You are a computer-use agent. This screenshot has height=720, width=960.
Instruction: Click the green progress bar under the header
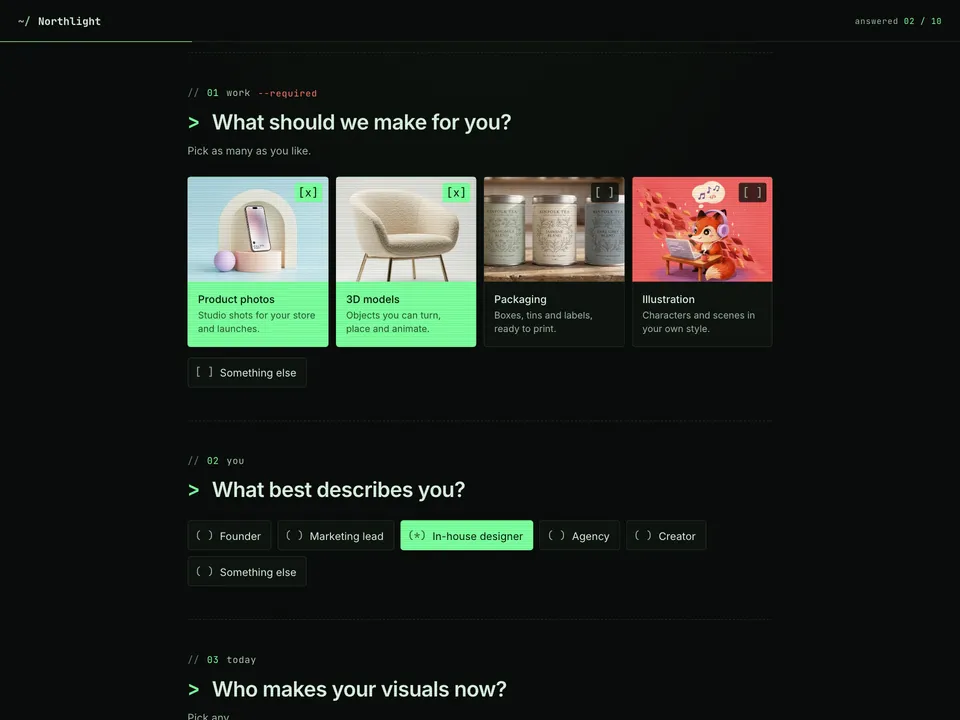[96, 41]
